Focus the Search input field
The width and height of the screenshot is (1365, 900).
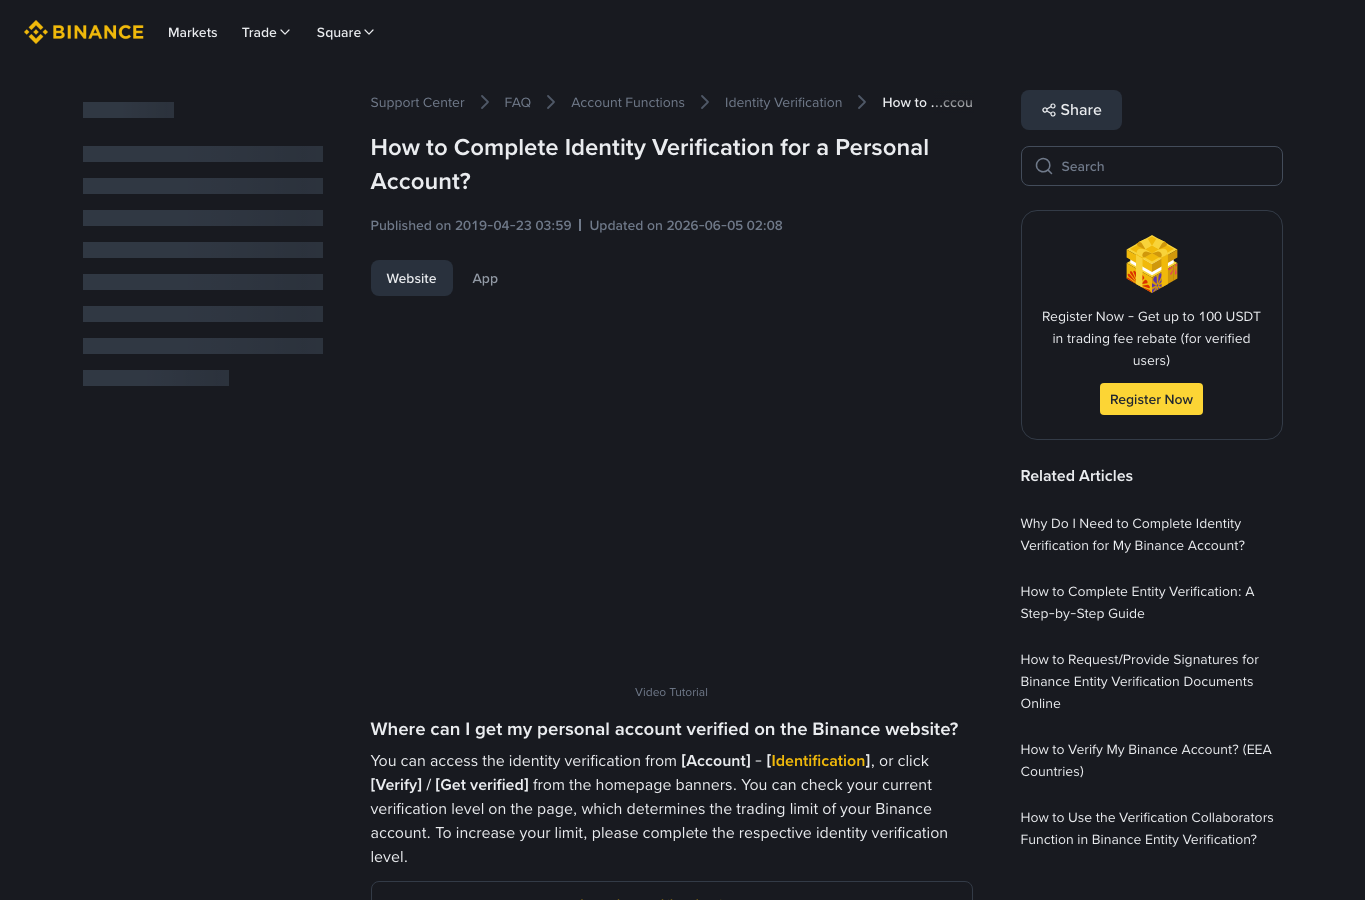coord(1152,166)
